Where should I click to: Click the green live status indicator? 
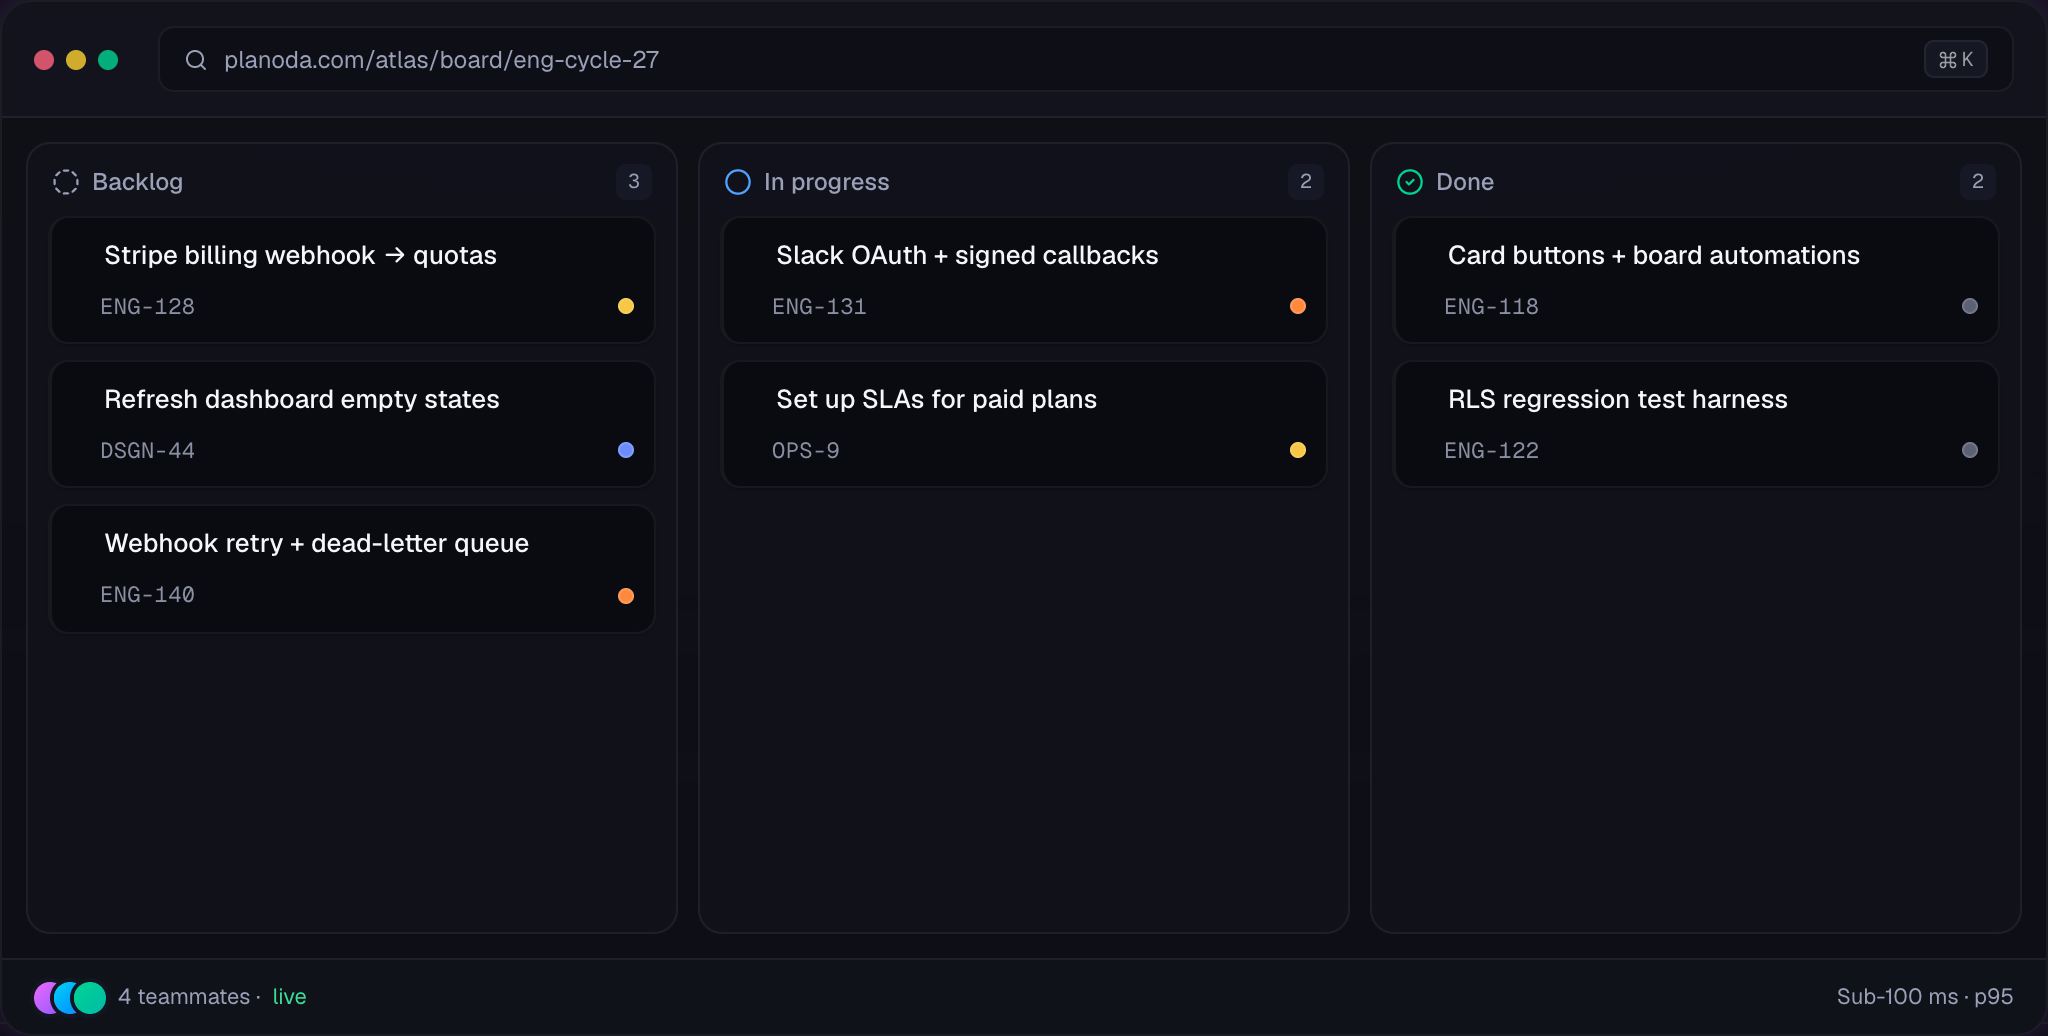(289, 997)
